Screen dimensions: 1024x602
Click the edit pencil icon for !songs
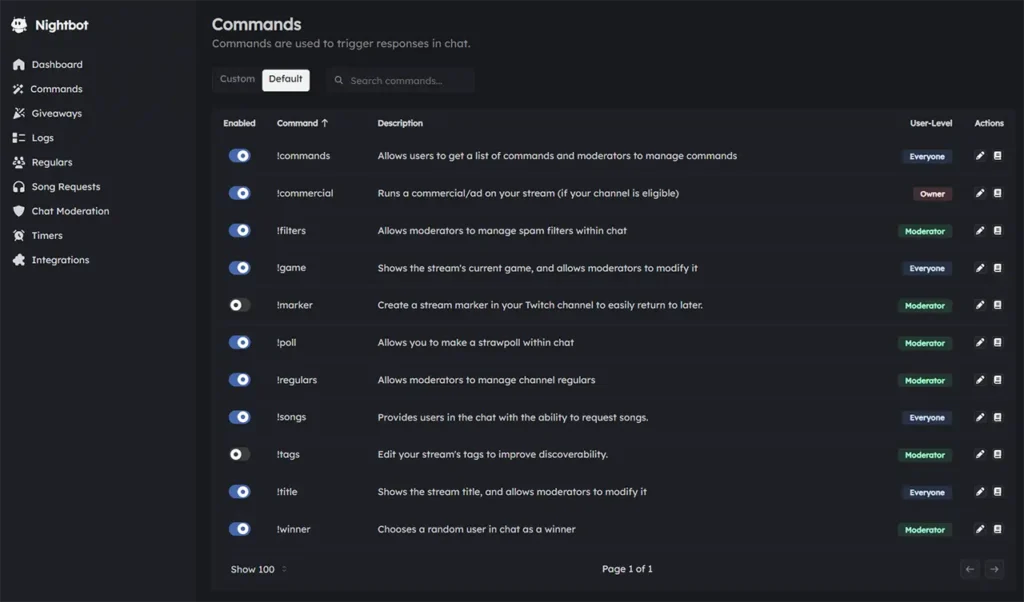coord(980,418)
